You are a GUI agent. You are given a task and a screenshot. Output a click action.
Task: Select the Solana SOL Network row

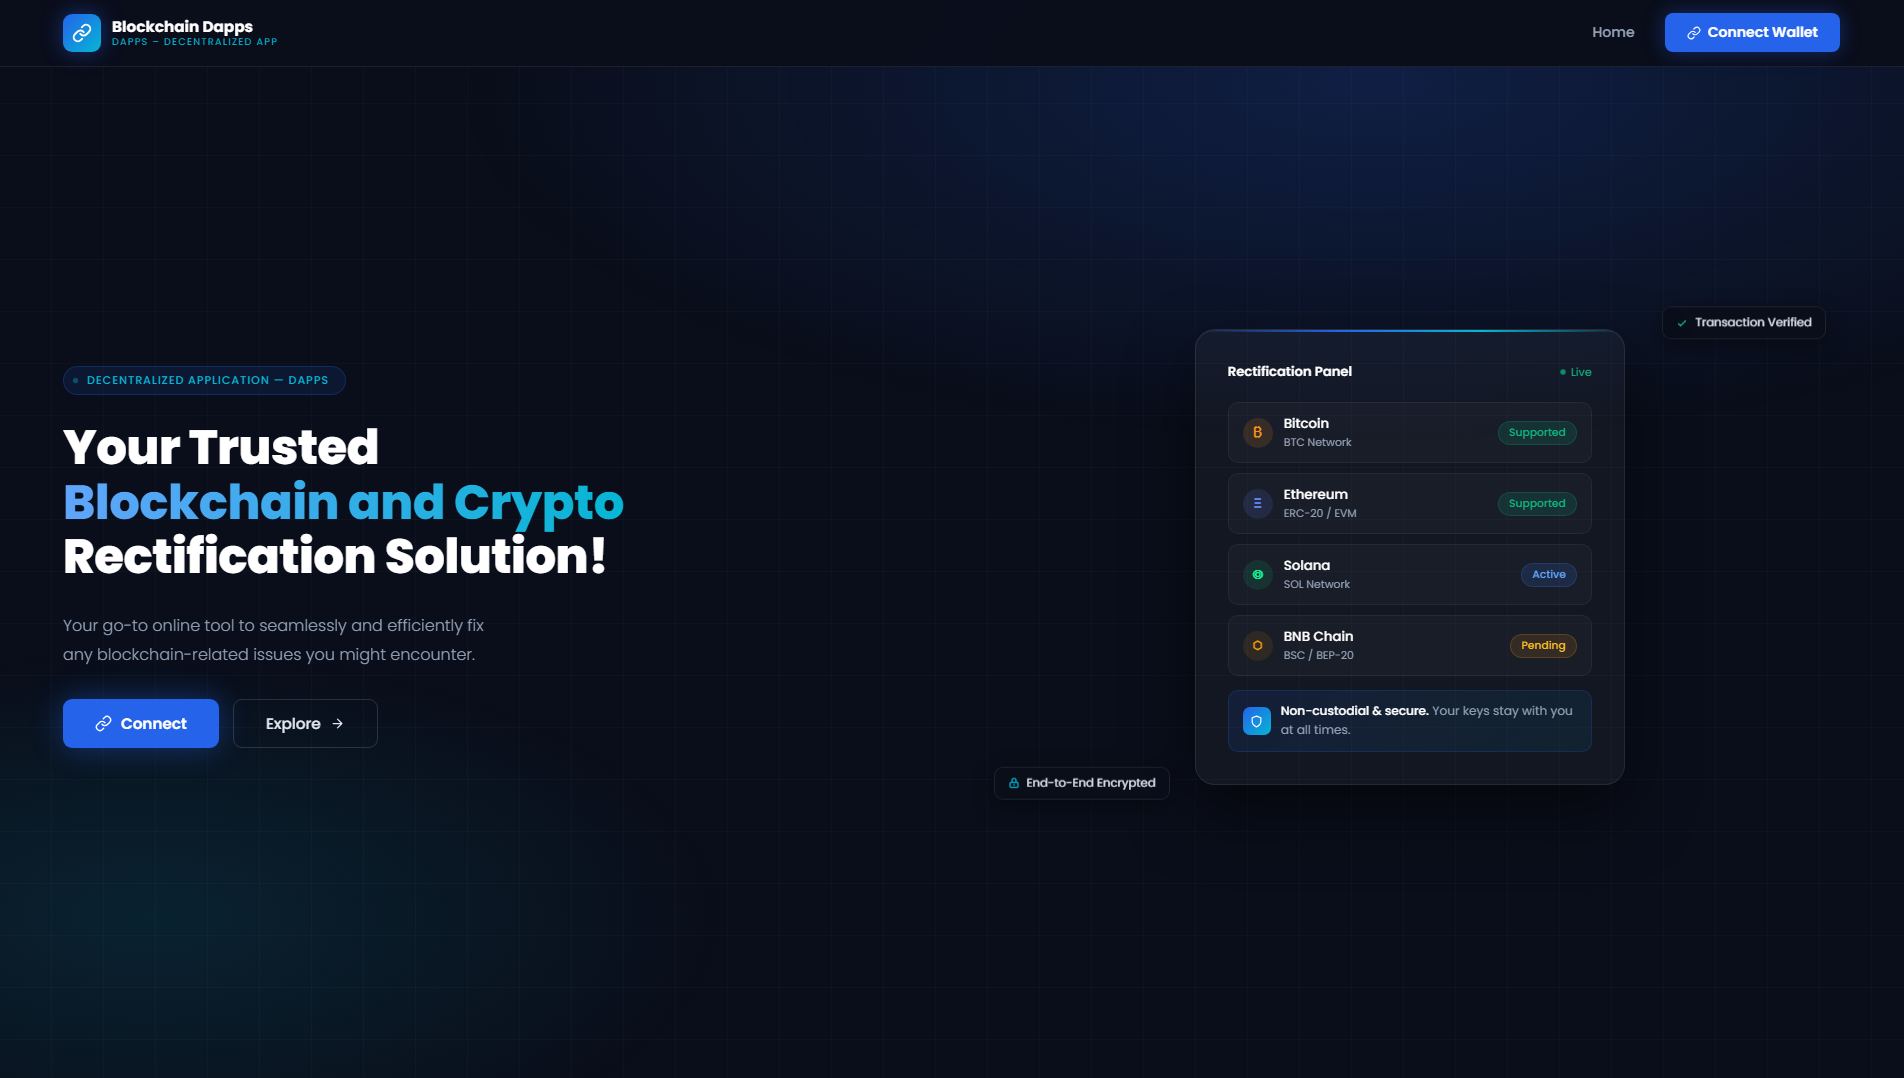pos(1409,575)
